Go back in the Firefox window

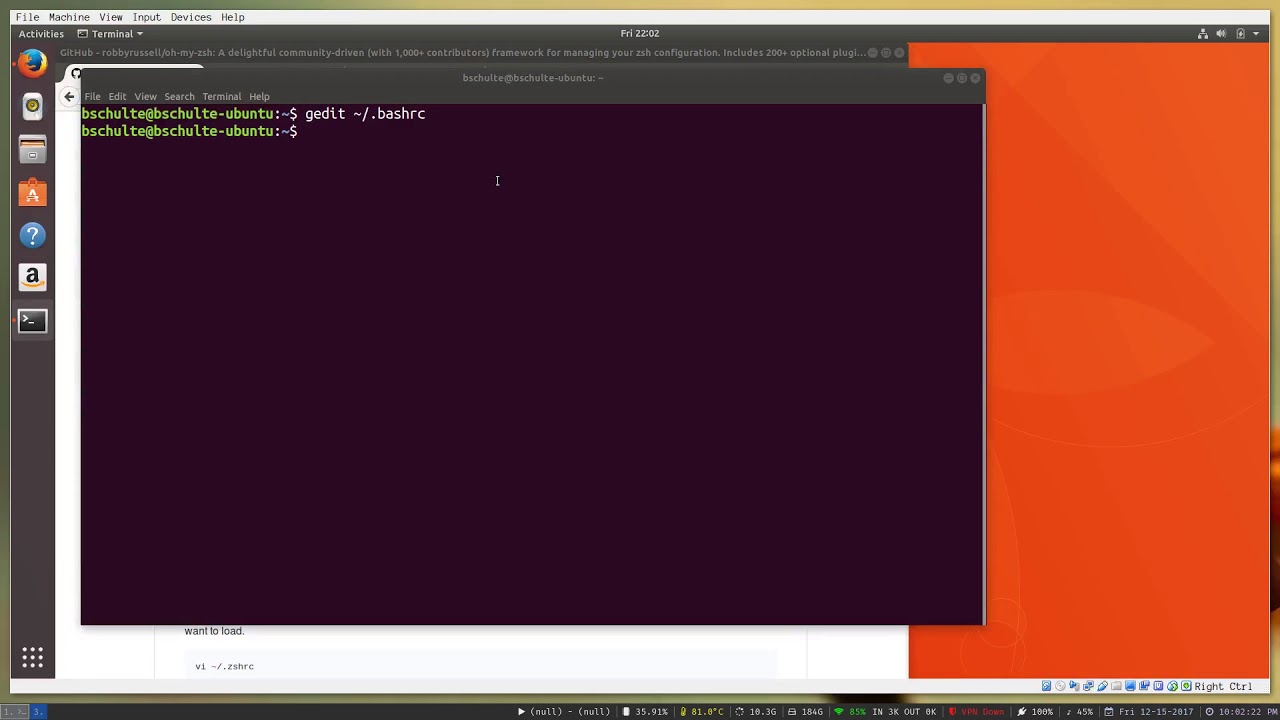(68, 96)
